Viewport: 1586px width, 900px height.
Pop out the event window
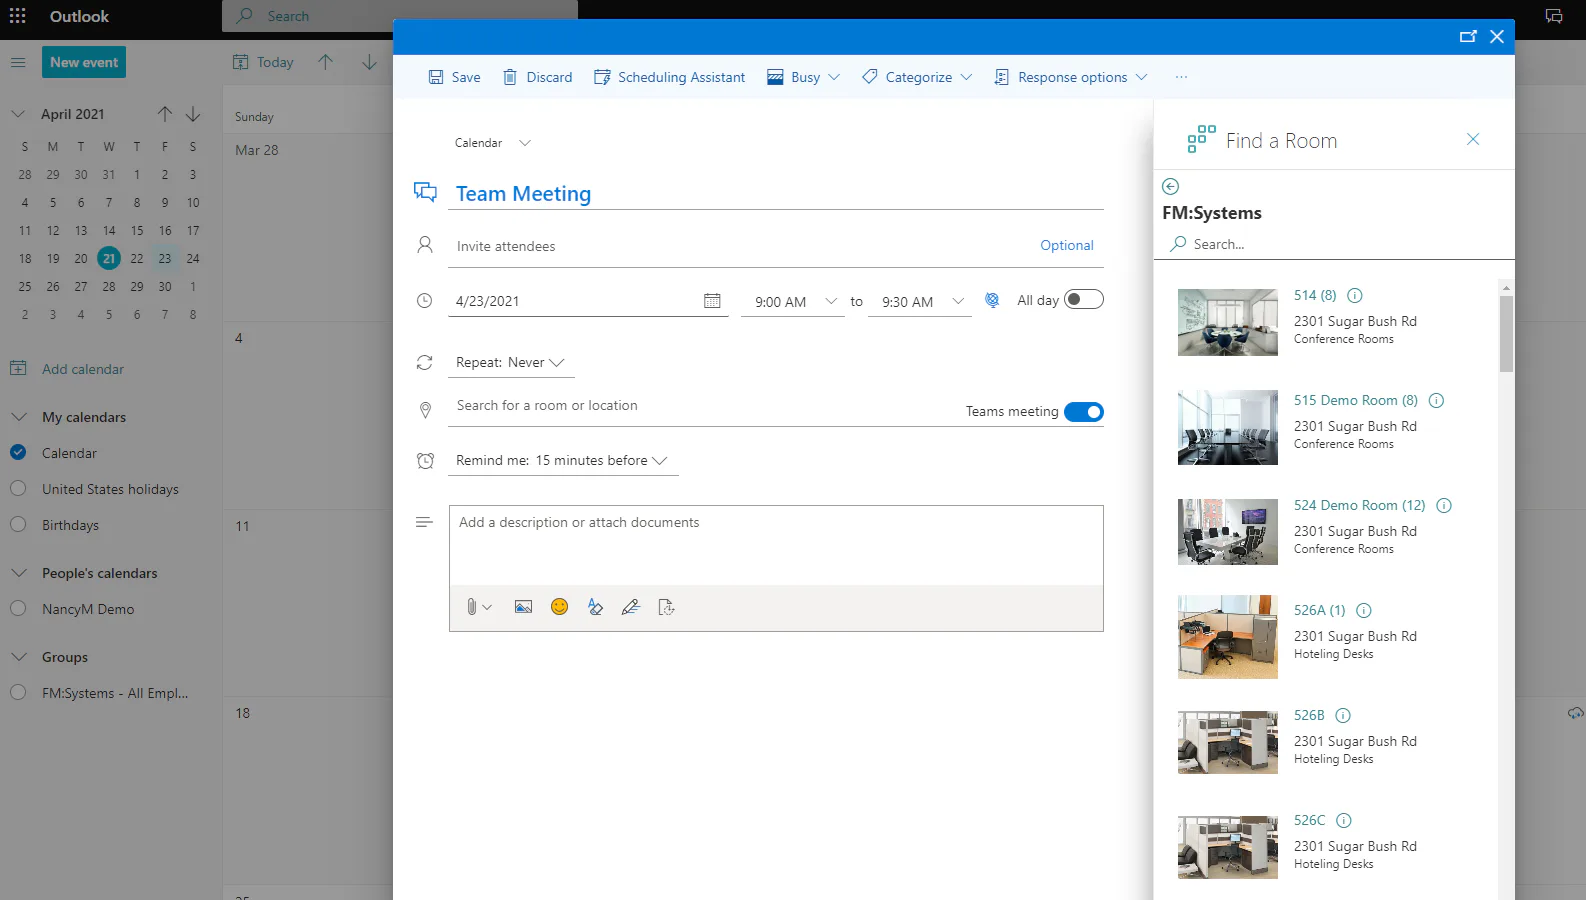pos(1468,37)
